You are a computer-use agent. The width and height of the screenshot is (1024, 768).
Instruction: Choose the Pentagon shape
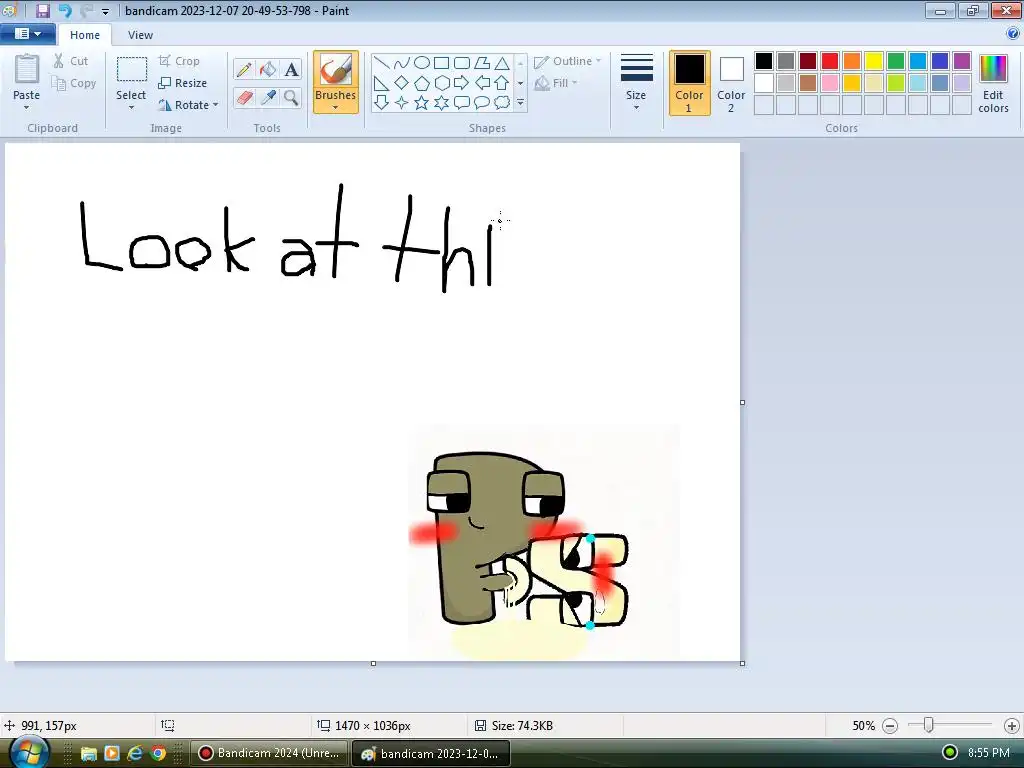click(x=422, y=83)
